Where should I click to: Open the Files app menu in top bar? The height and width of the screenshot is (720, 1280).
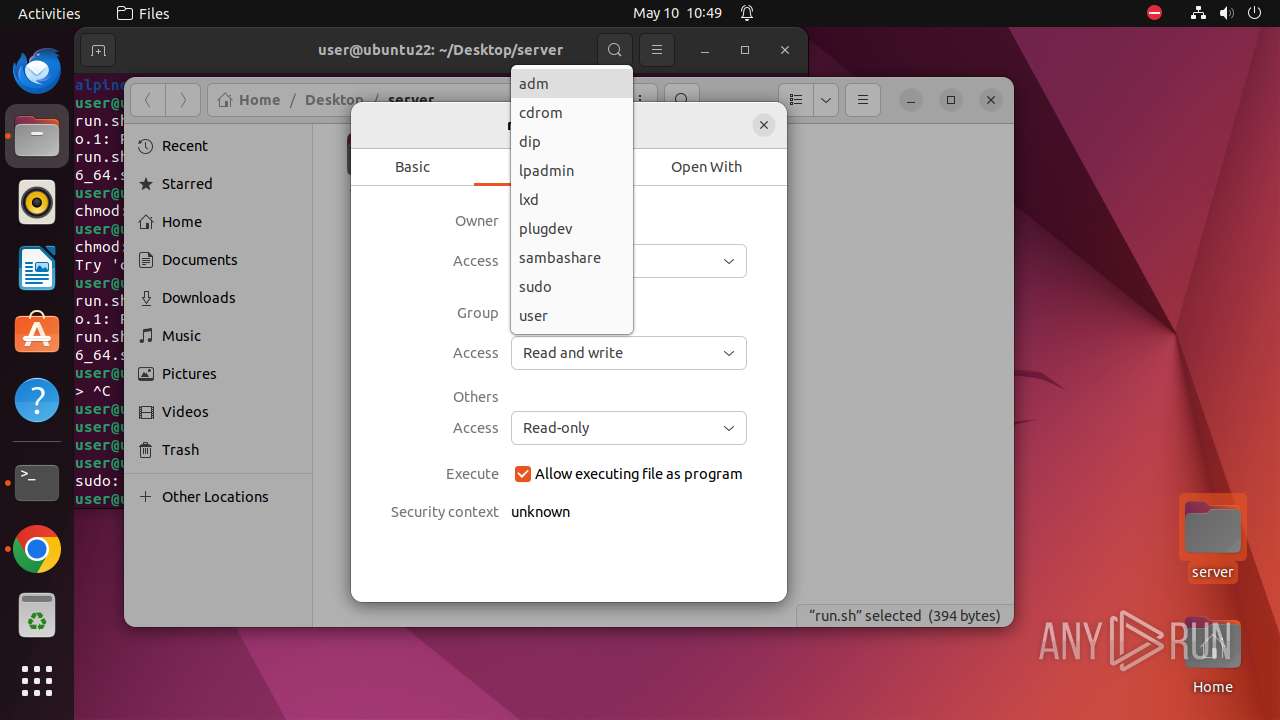[143, 13]
